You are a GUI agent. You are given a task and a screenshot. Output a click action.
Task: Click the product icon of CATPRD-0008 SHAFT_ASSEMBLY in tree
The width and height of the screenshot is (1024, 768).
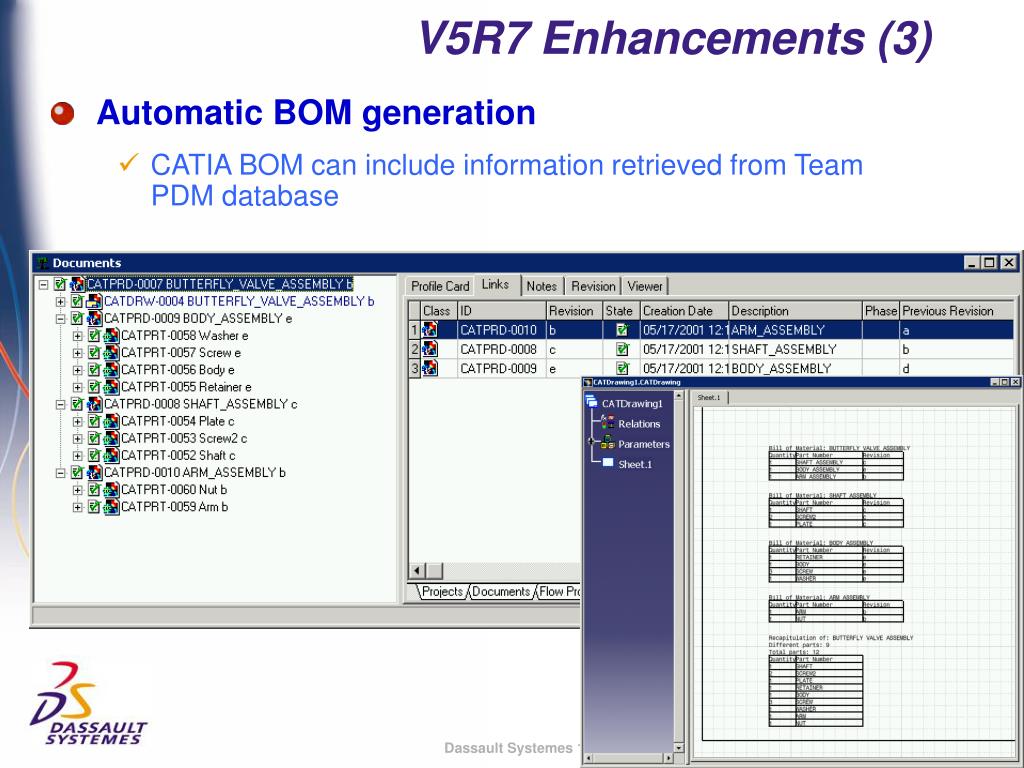coord(95,404)
